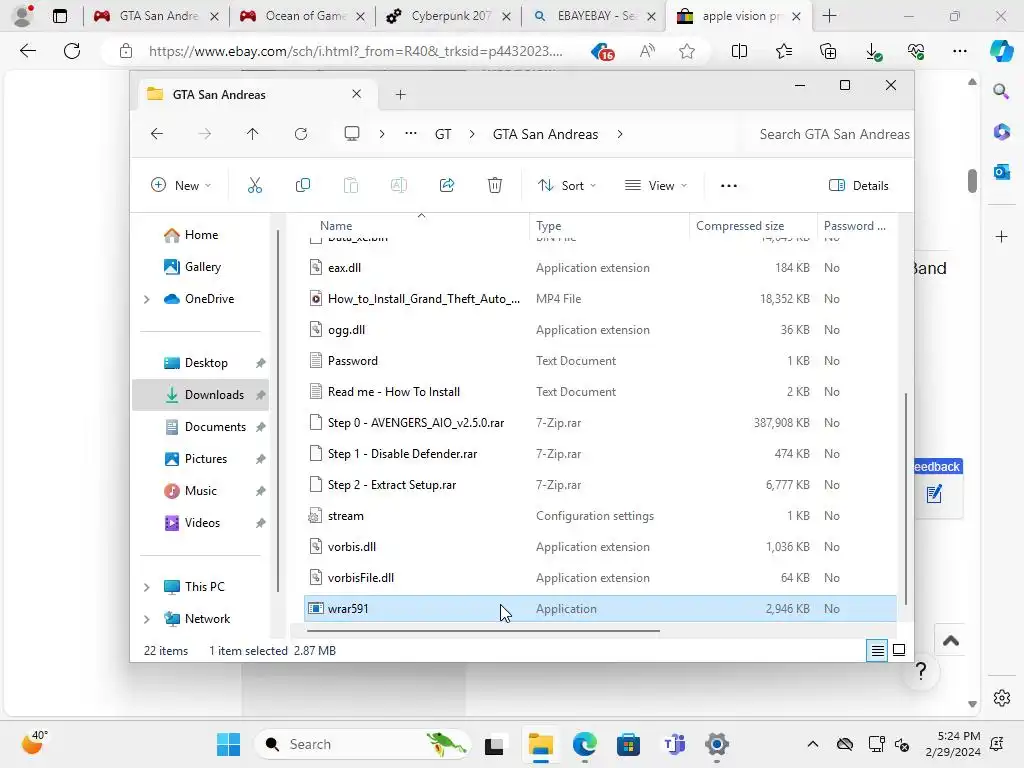Add eBay page to favorites star icon
Screen dimensions: 1024x768
click(x=686, y=51)
